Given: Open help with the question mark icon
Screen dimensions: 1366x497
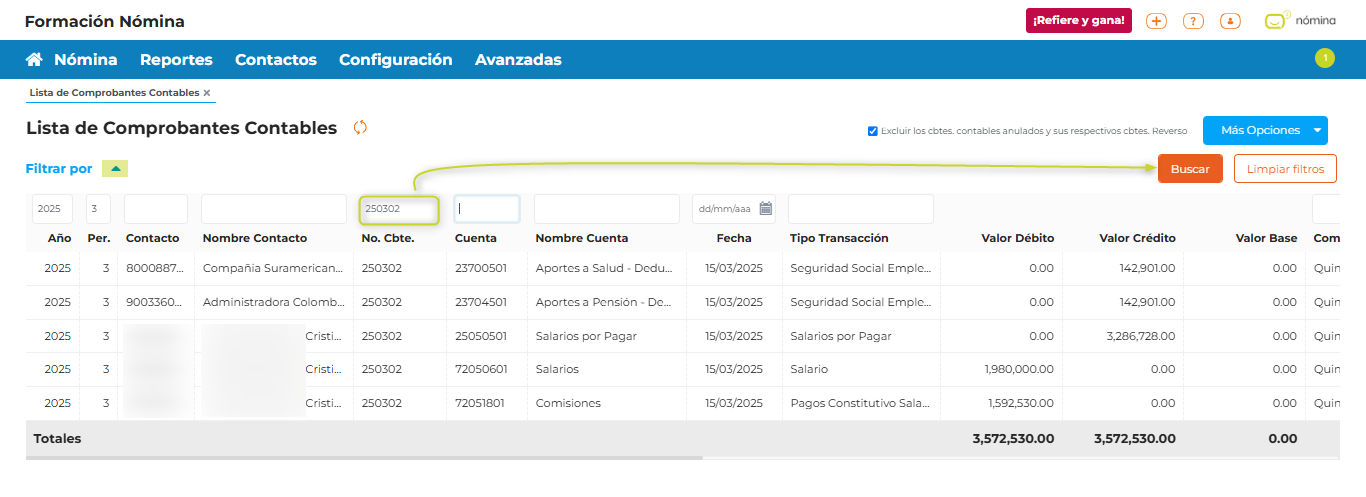Looking at the screenshot, I should (x=1193, y=21).
